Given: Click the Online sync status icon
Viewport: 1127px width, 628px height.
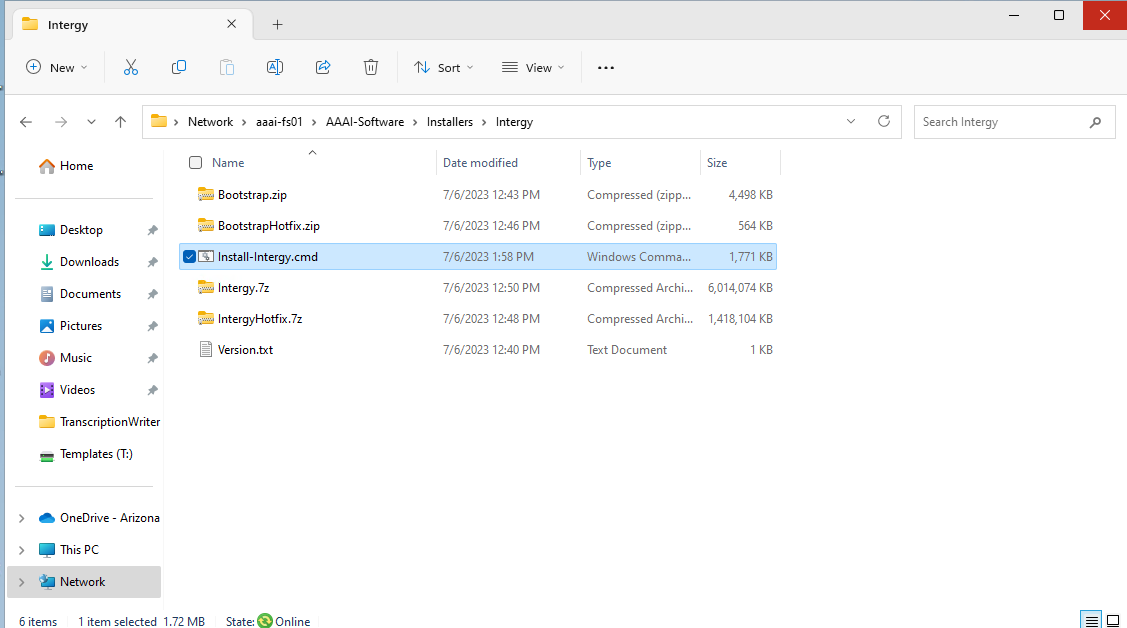Looking at the screenshot, I should pyautogui.click(x=264, y=621).
